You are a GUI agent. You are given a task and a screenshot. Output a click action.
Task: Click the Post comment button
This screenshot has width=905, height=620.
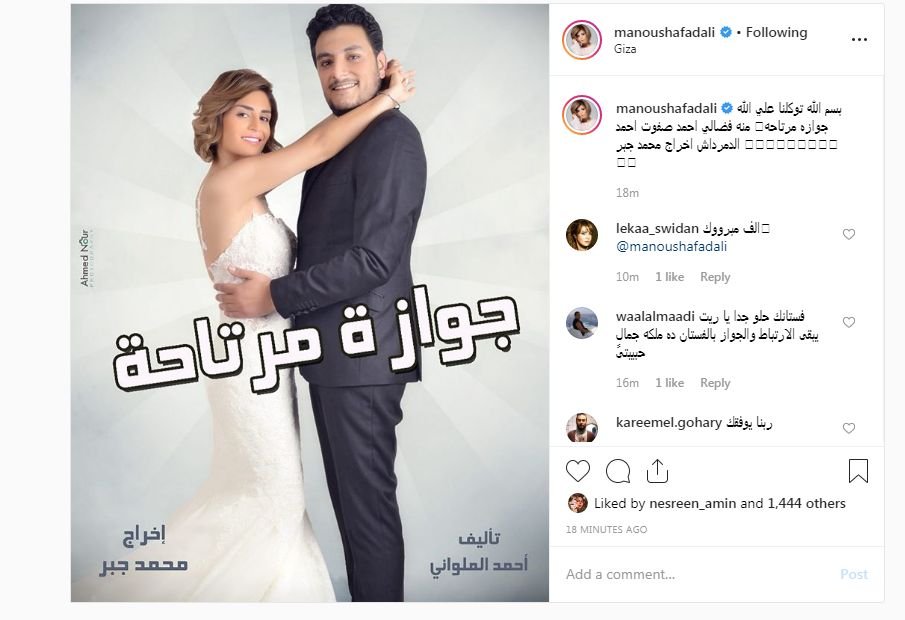[x=854, y=574]
